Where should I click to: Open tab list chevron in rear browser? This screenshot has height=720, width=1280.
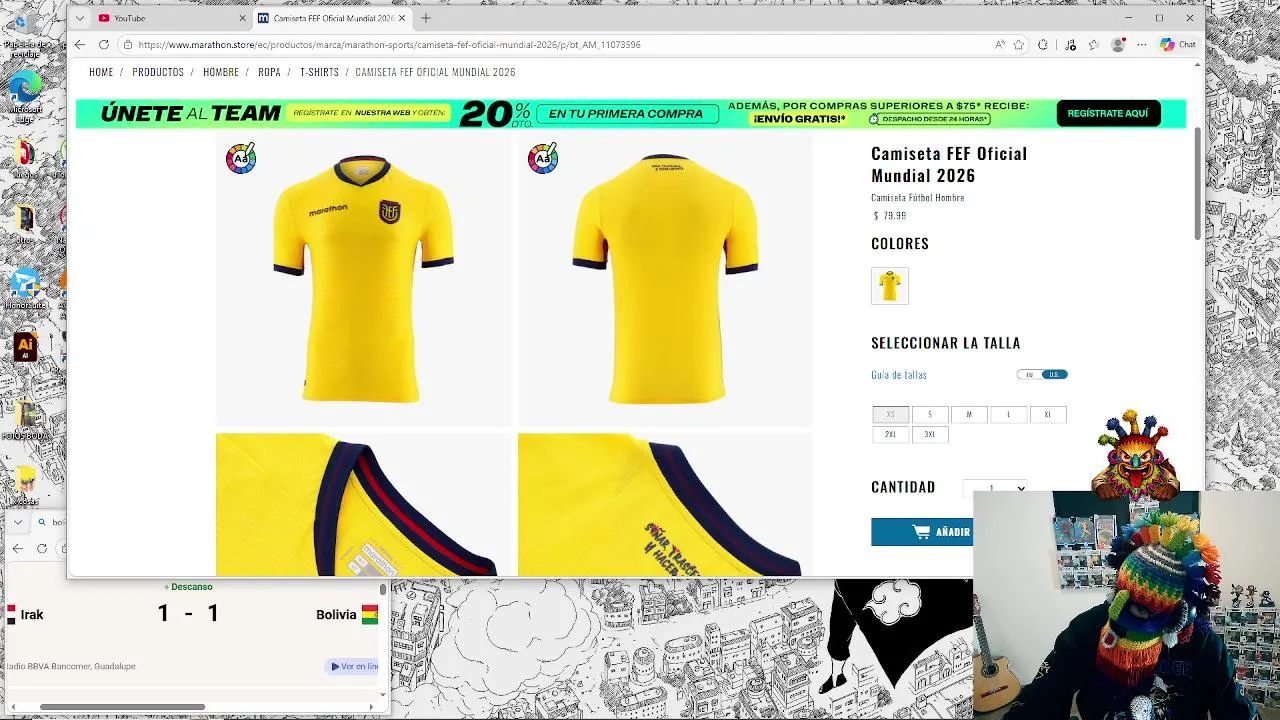[x=18, y=522]
